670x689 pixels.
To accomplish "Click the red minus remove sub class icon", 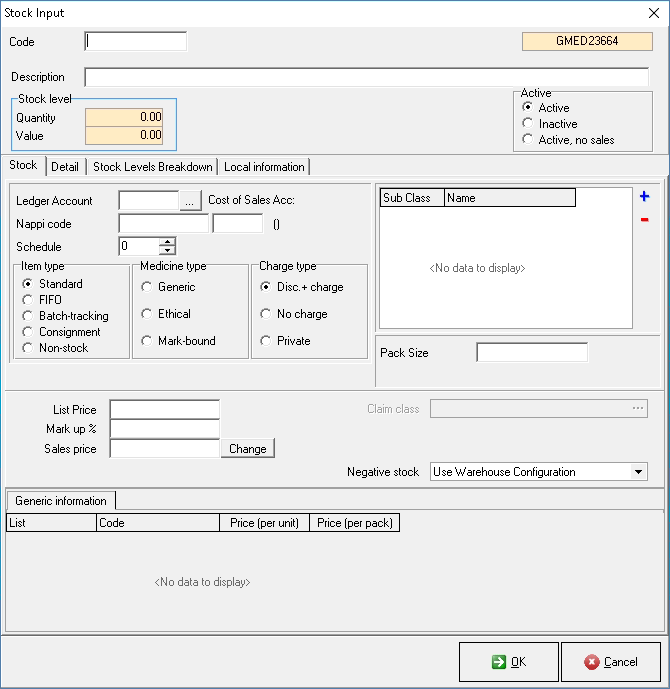I will [x=644, y=220].
